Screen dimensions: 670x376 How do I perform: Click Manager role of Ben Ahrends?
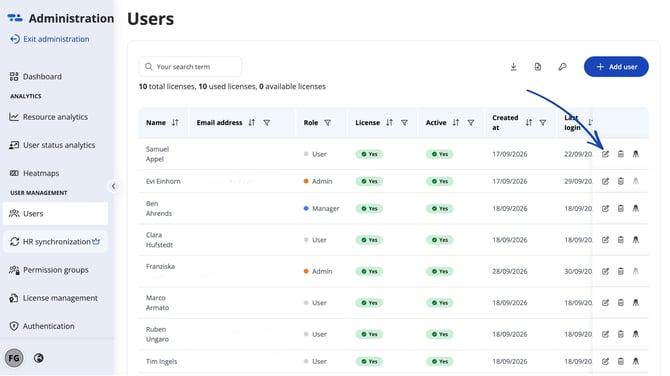[x=321, y=209]
